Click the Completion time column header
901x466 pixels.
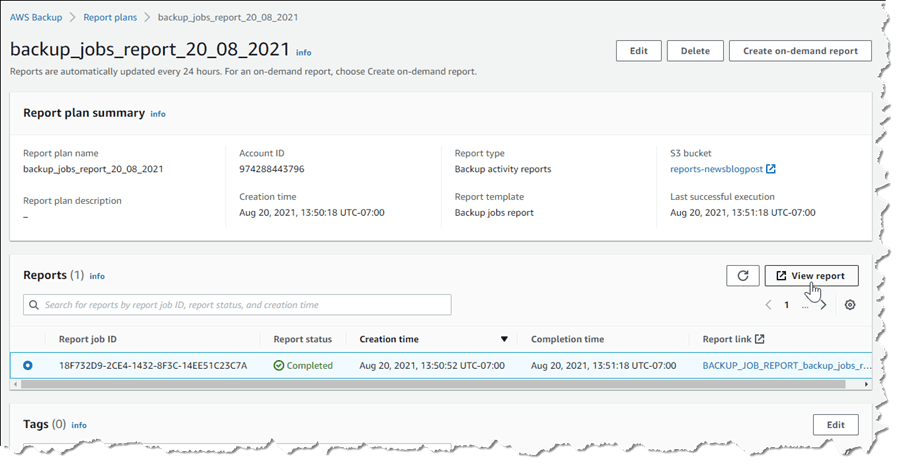point(567,339)
